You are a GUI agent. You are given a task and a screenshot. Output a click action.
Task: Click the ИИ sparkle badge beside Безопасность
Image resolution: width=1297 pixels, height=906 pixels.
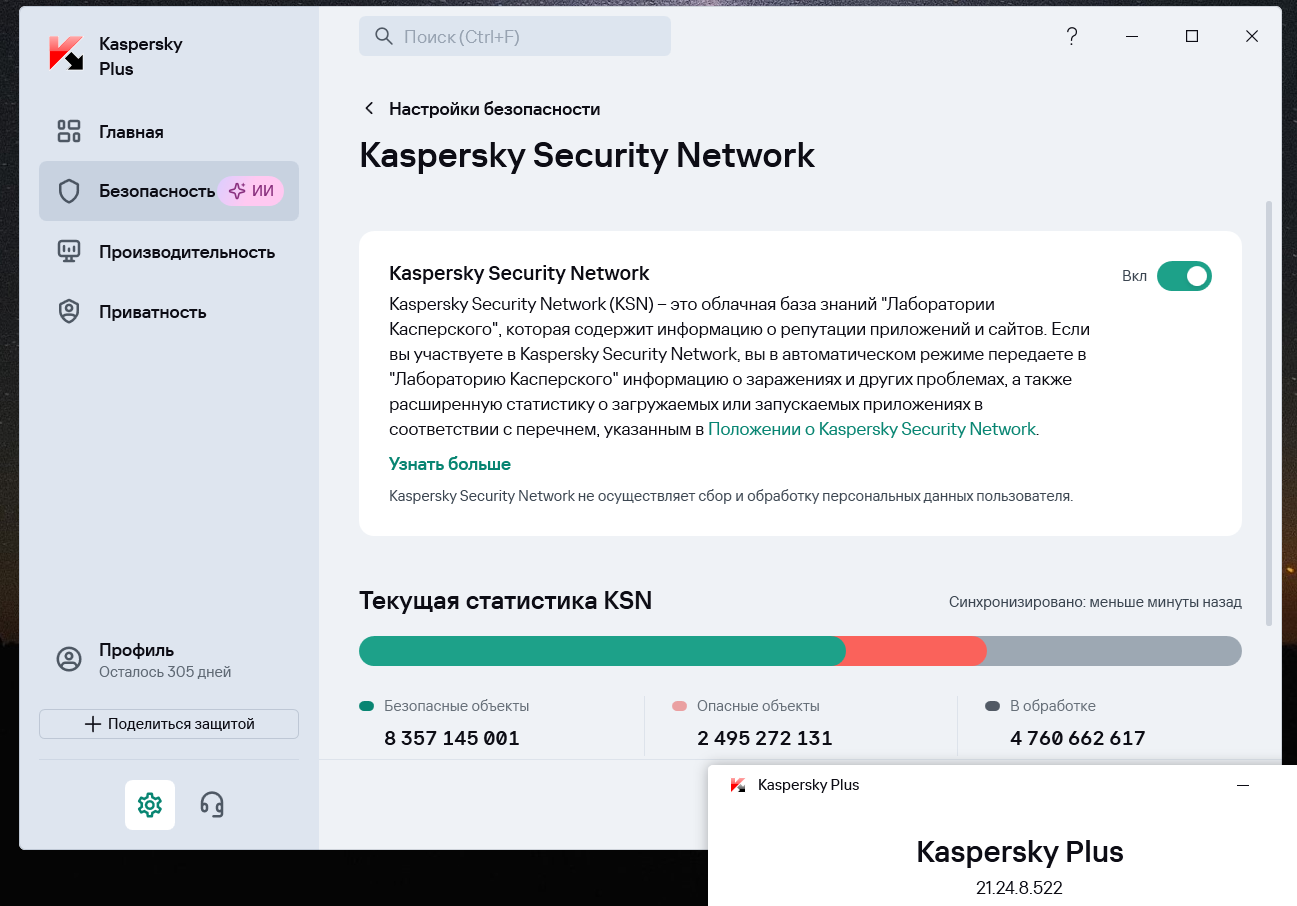(x=251, y=191)
